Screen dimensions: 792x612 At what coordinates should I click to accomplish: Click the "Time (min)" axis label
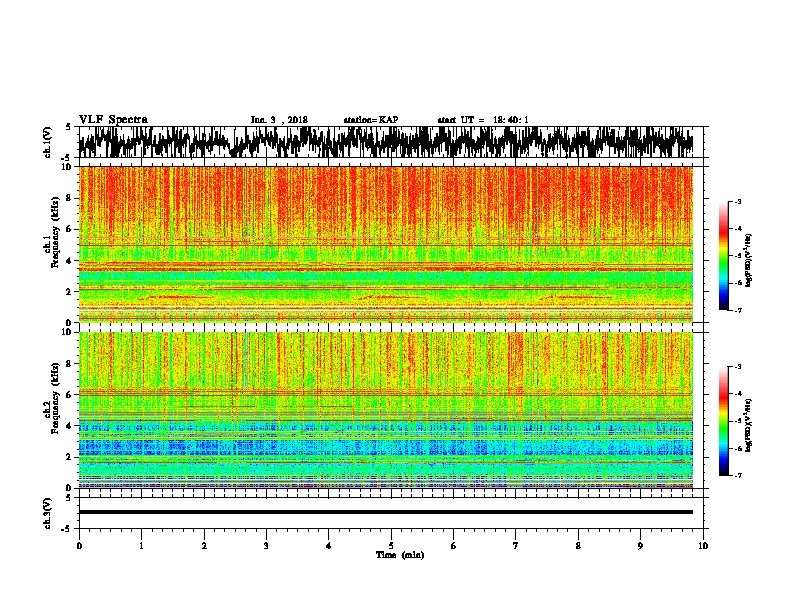[400, 555]
